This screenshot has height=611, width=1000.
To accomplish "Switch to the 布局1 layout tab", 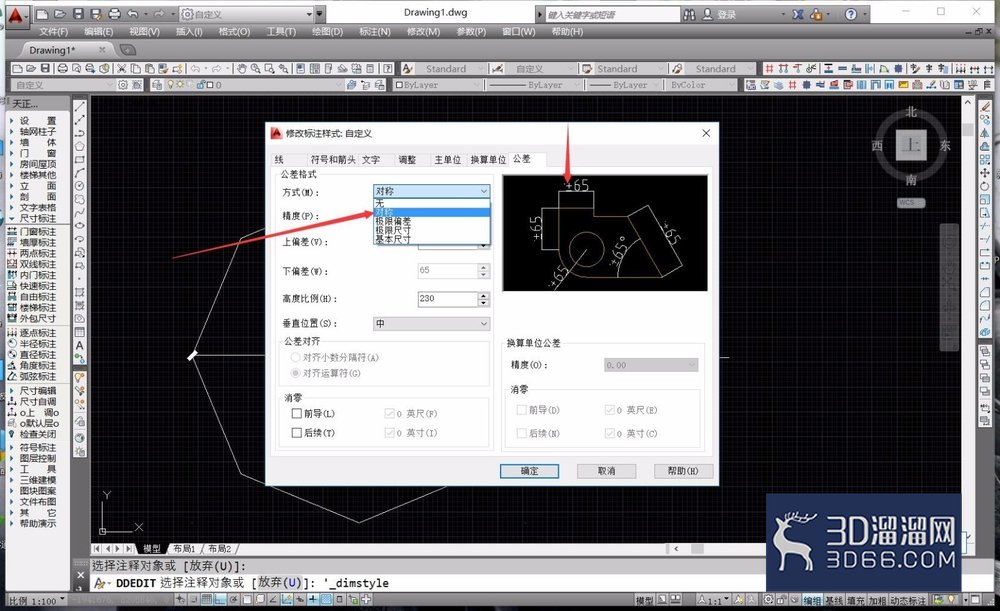I will pyautogui.click(x=184, y=548).
